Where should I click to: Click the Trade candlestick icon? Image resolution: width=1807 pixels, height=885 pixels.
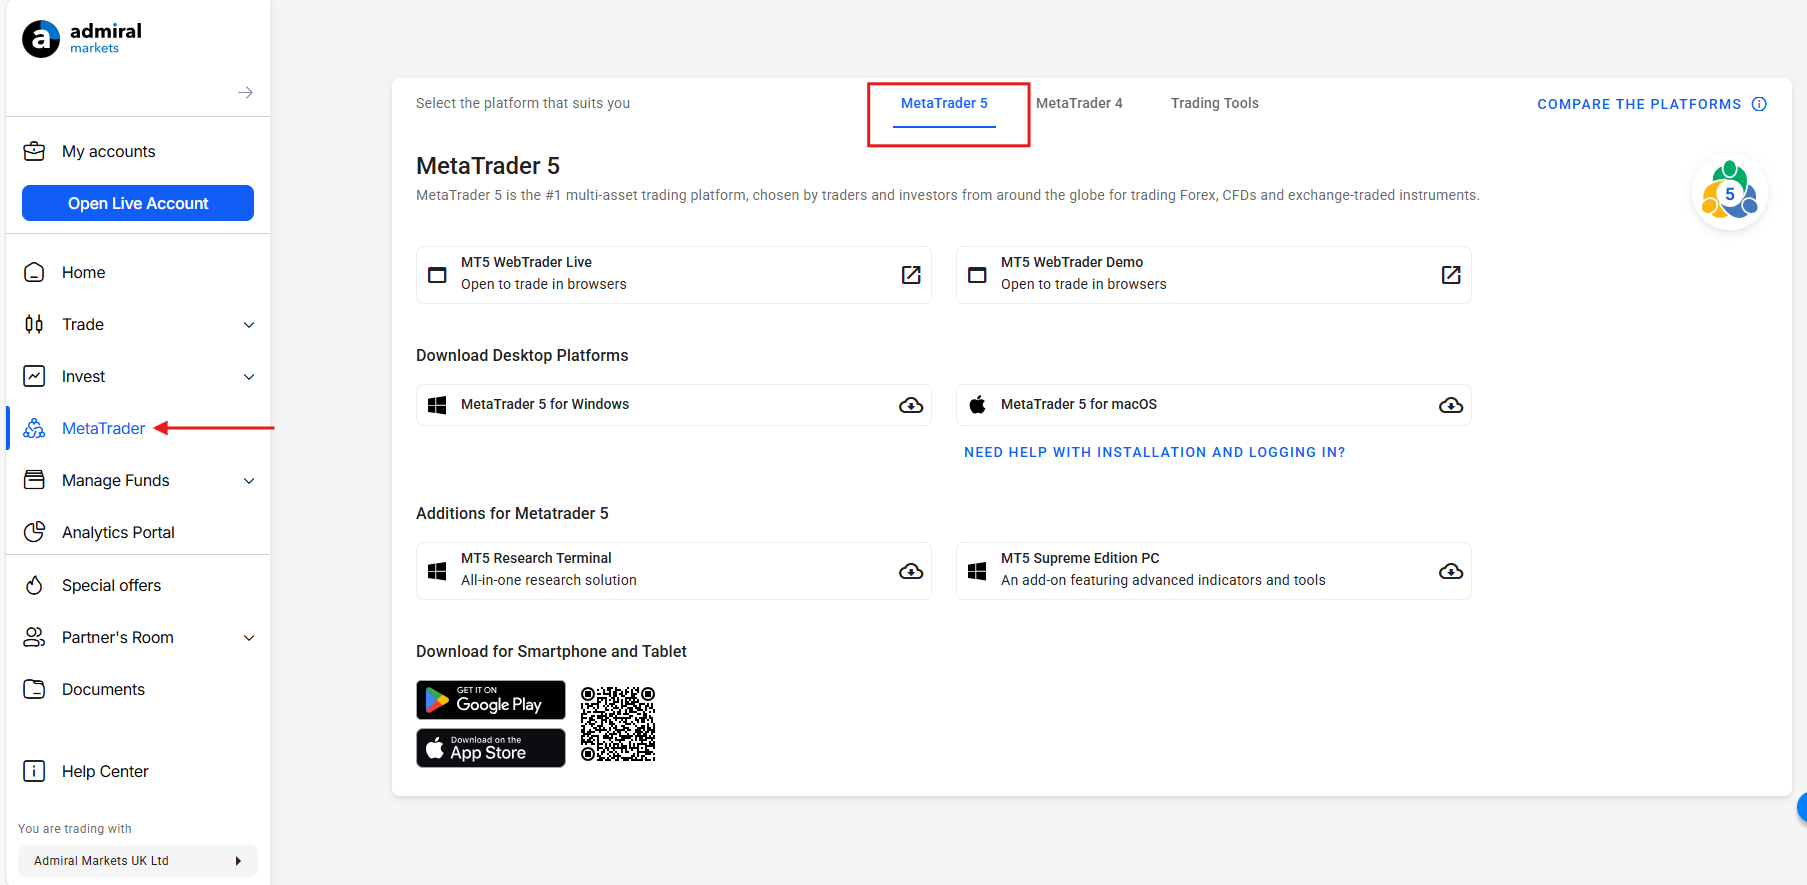[x=34, y=324]
